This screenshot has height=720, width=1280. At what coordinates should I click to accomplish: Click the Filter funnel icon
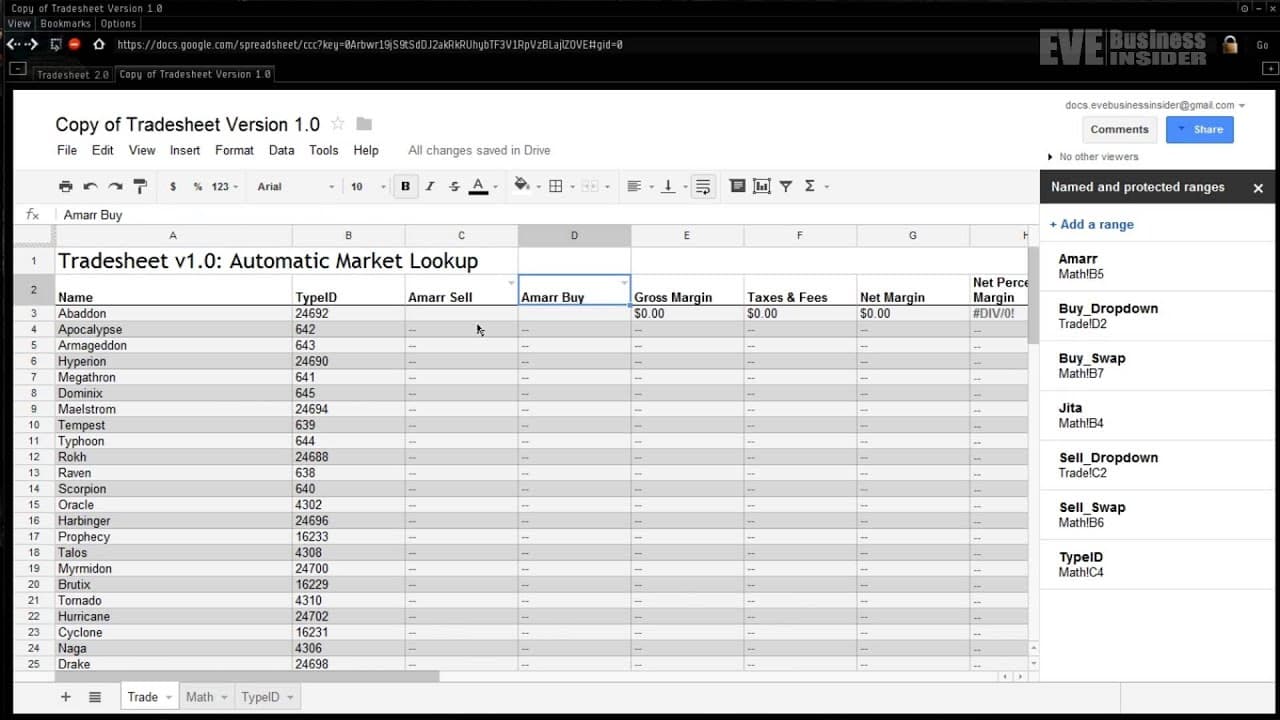(x=786, y=186)
